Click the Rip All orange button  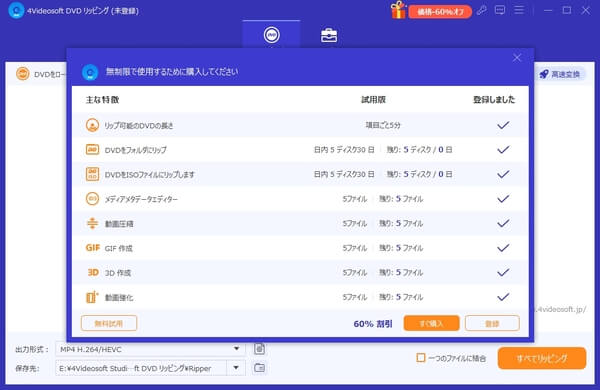(x=542, y=358)
